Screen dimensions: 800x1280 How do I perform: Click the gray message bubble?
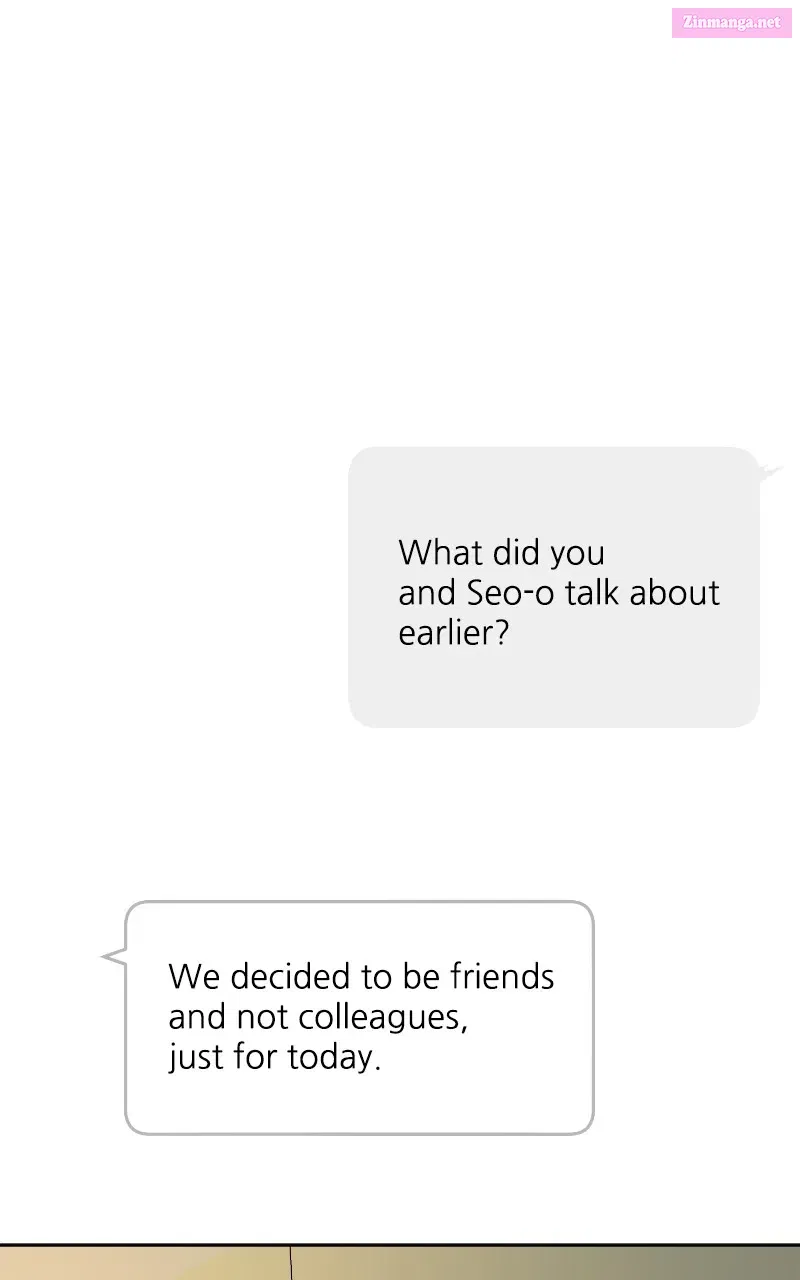[x=554, y=587]
